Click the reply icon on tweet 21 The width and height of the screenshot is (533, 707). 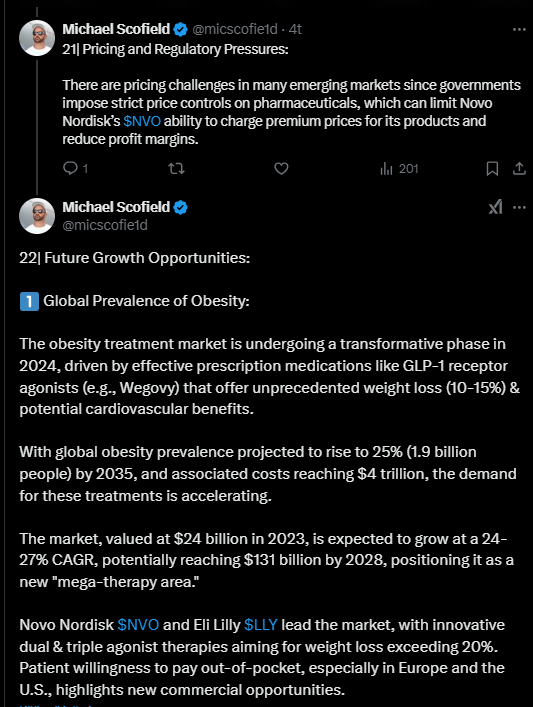click(x=70, y=169)
